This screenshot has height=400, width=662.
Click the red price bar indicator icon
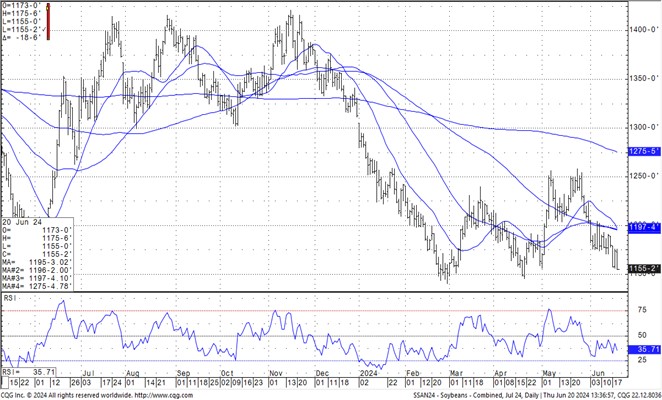click(x=47, y=21)
